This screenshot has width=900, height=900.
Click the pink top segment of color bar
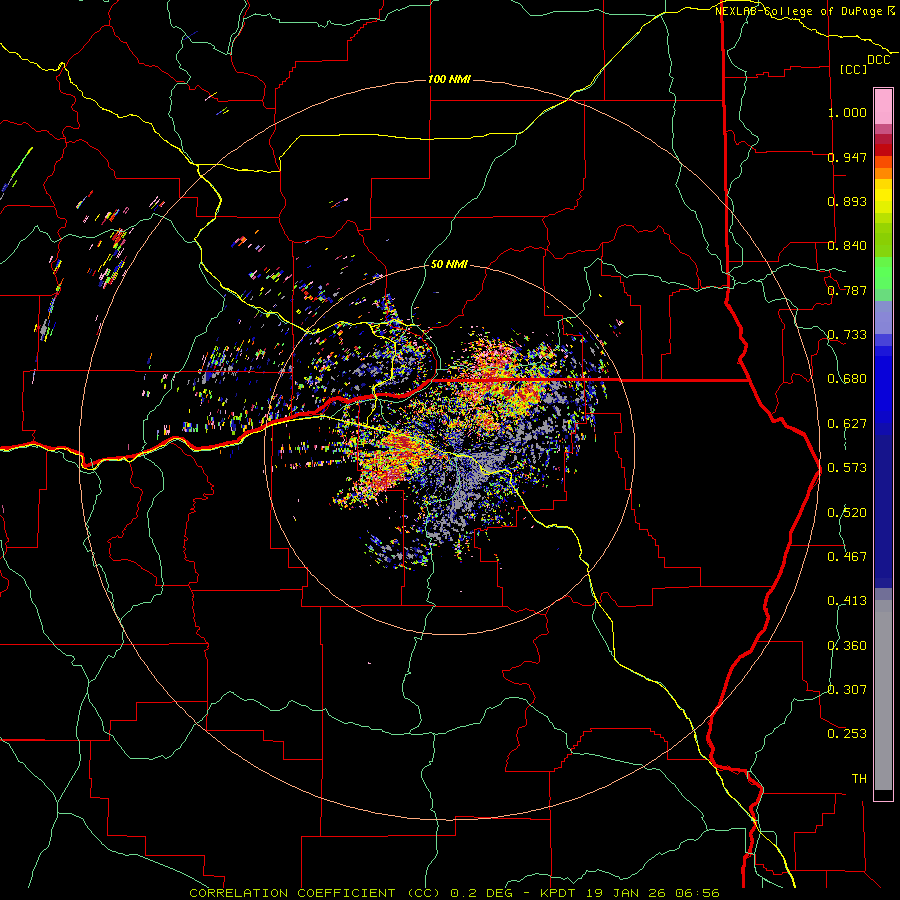[x=883, y=106]
